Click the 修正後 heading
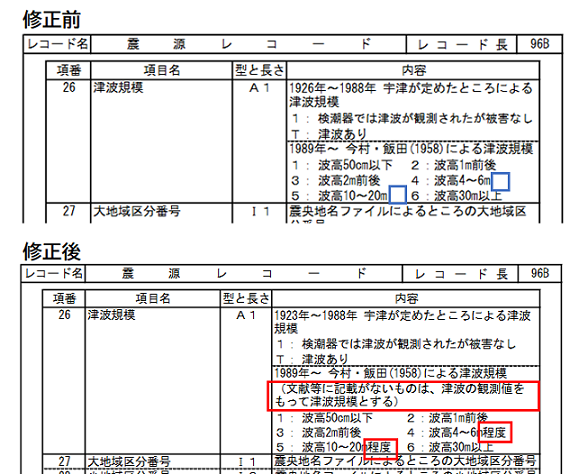Image resolution: width=588 pixels, height=474 pixels. 52,251
